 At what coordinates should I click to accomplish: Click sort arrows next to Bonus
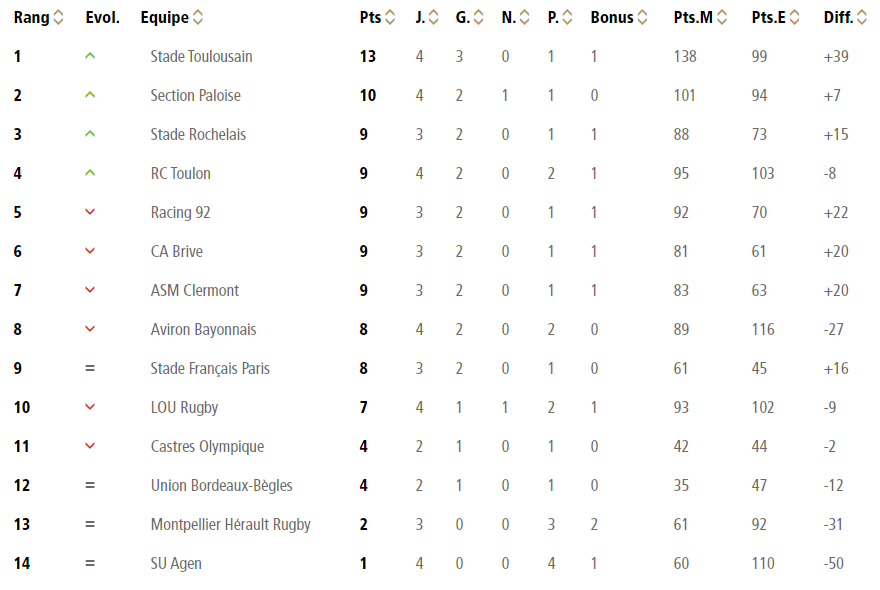tap(643, 18)
